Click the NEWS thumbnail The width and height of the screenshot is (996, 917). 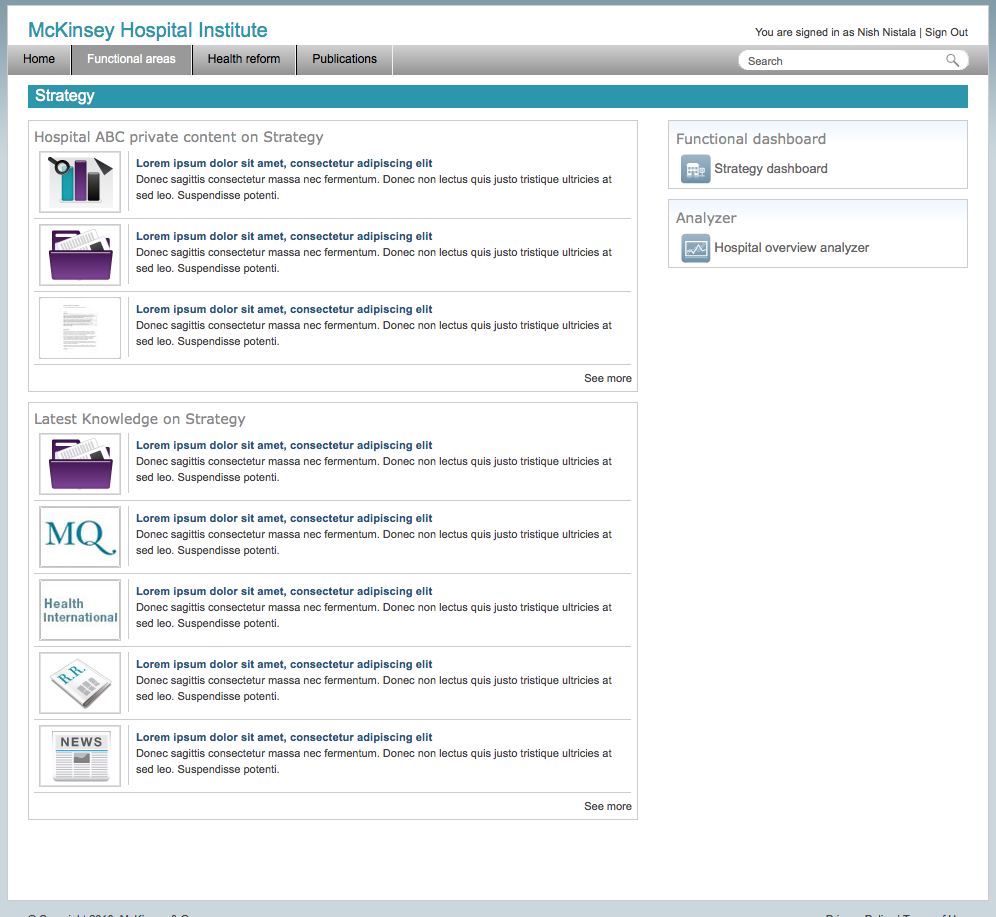(80, 756)
